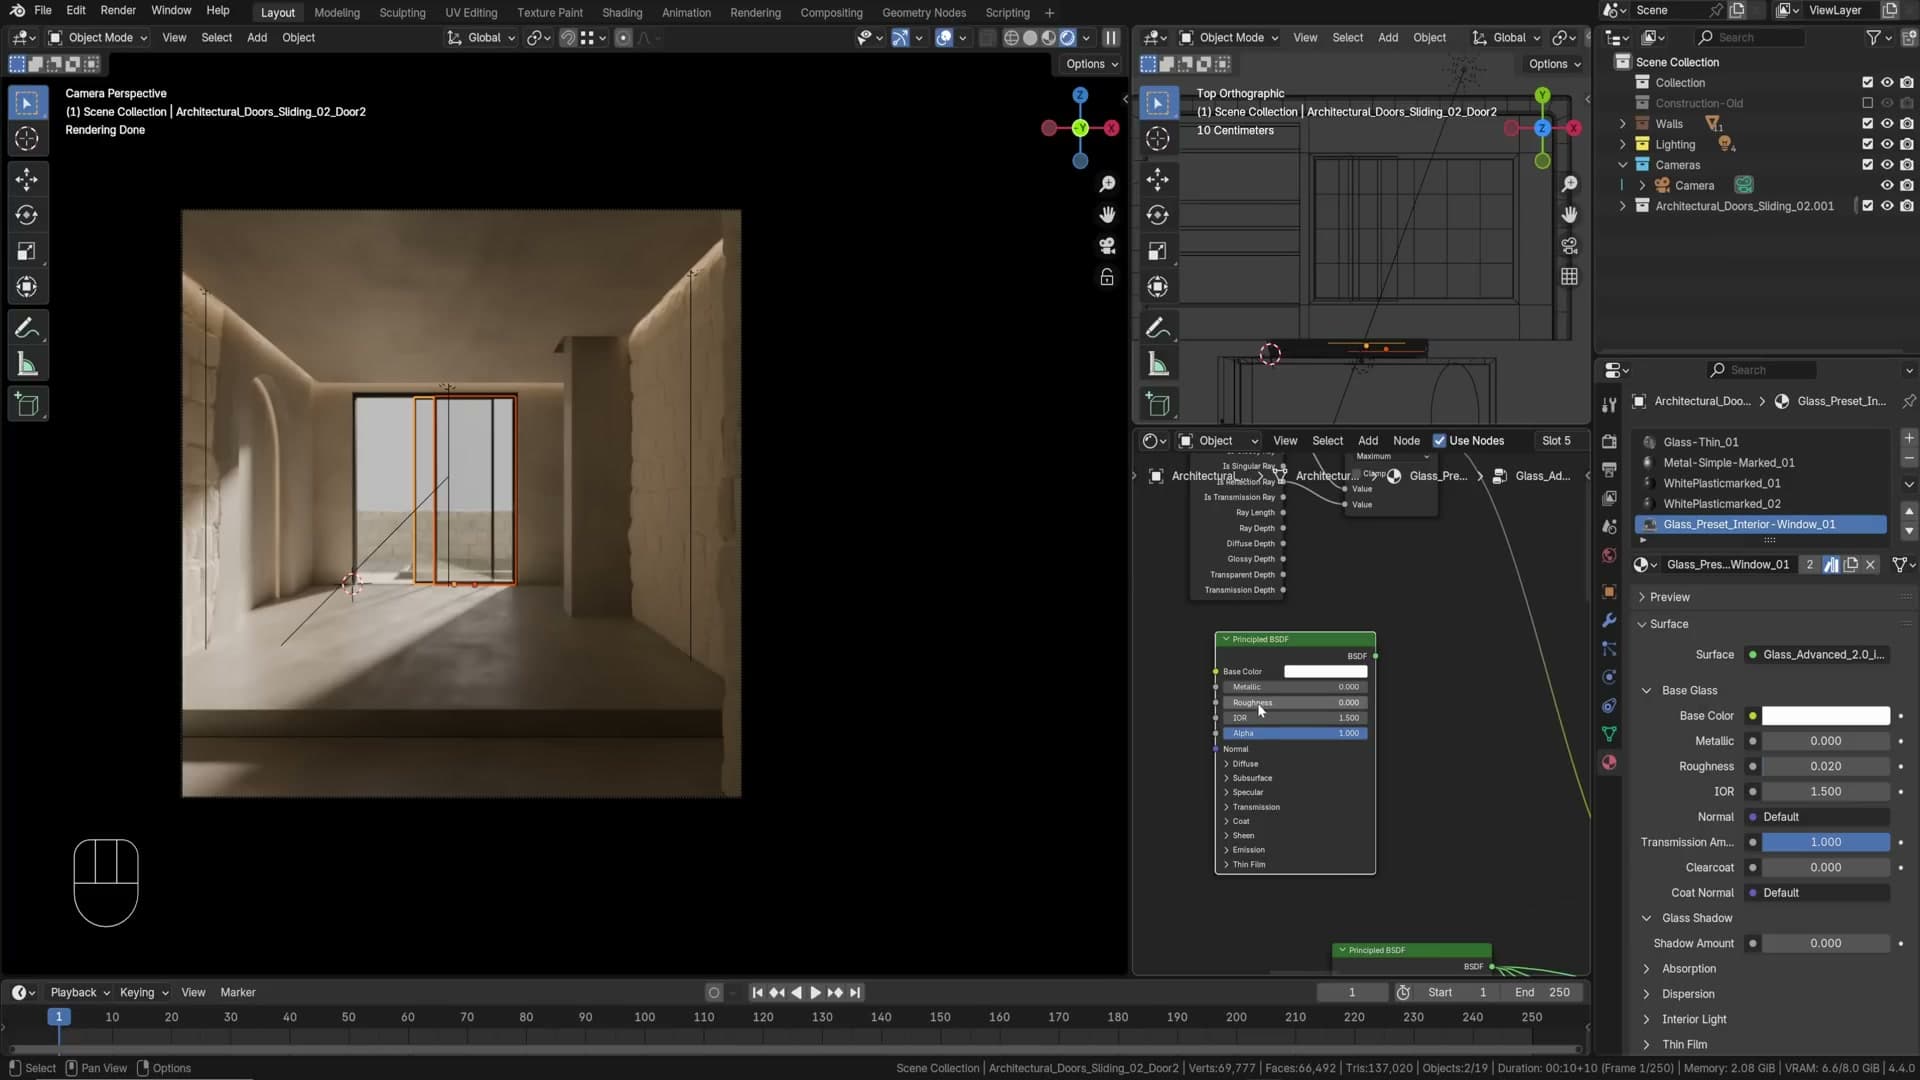This screenshot has width=1920, height=1080.
Task: Open the File menu
Action: (42, 10)
